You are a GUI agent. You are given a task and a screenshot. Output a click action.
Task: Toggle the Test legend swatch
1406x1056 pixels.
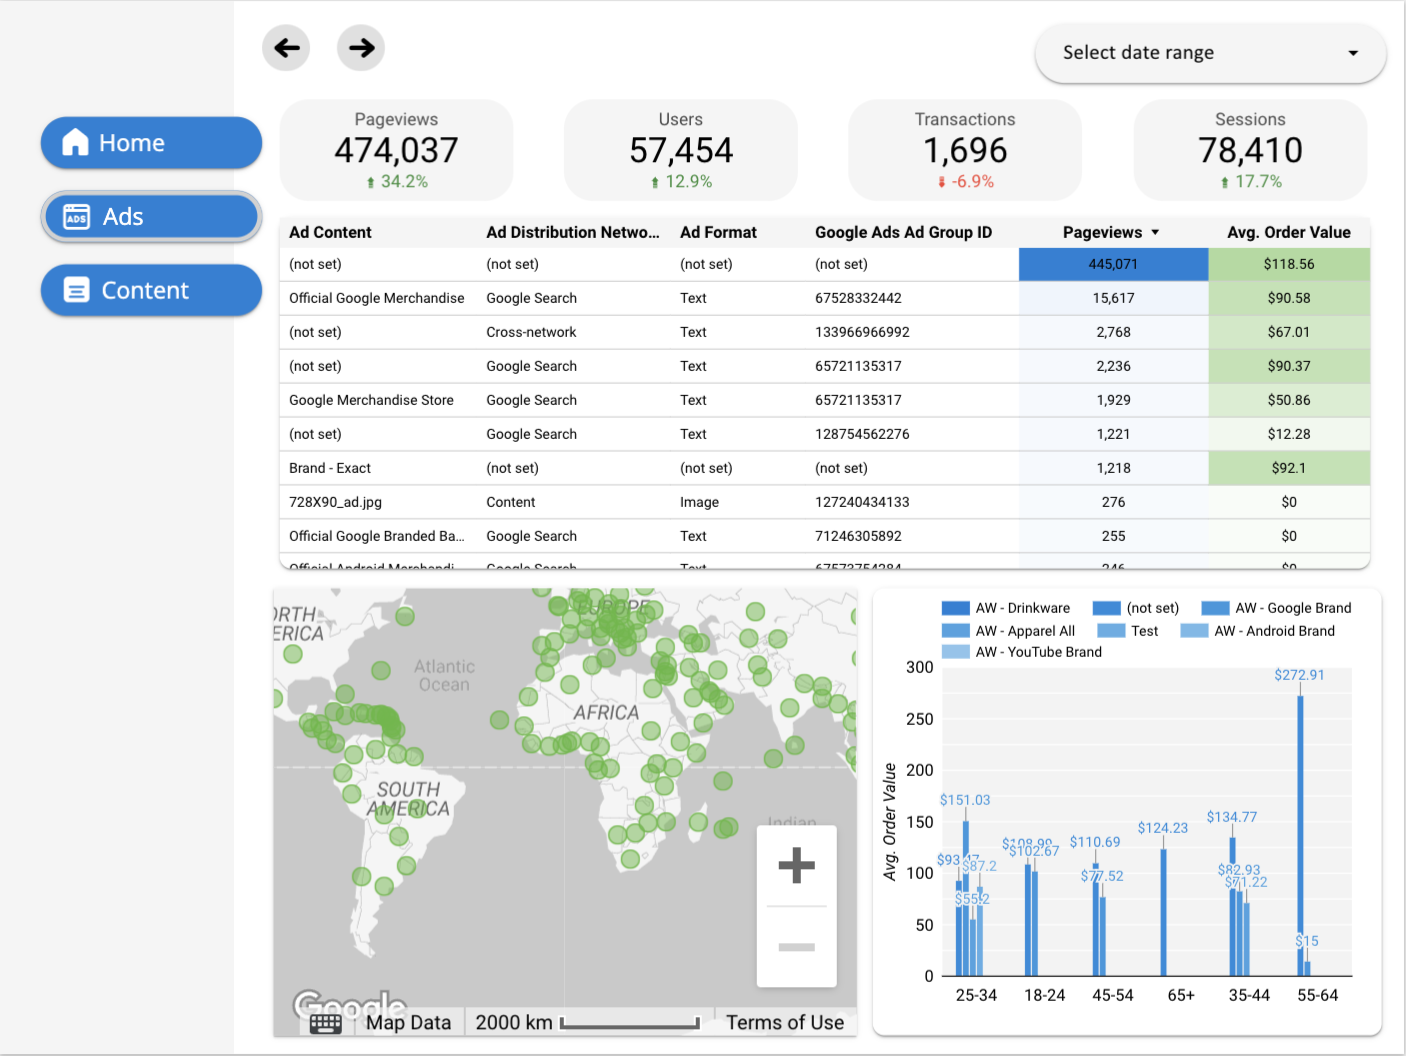click(1111, 631)
